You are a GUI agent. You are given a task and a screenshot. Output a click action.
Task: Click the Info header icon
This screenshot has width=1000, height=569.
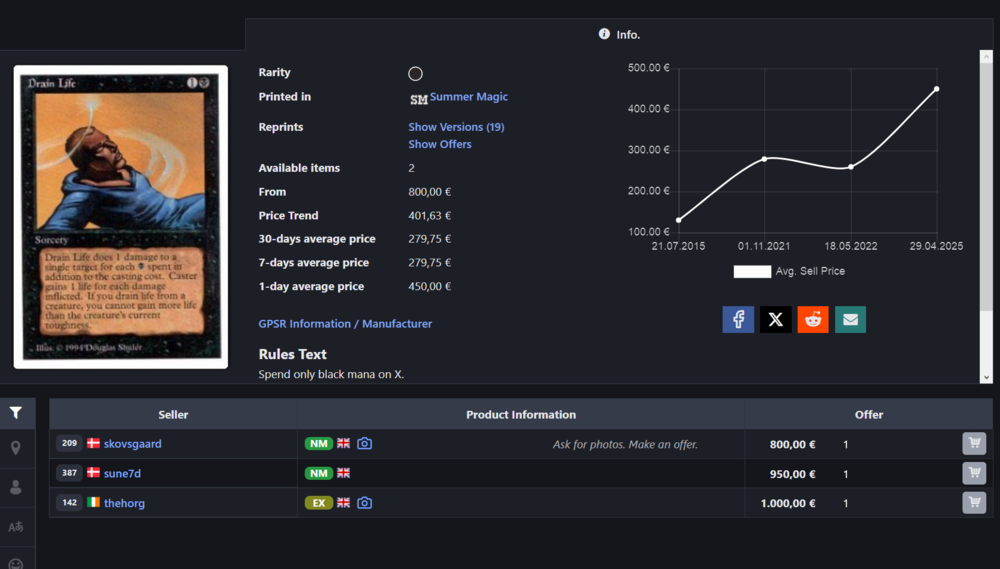coord(604,34)
